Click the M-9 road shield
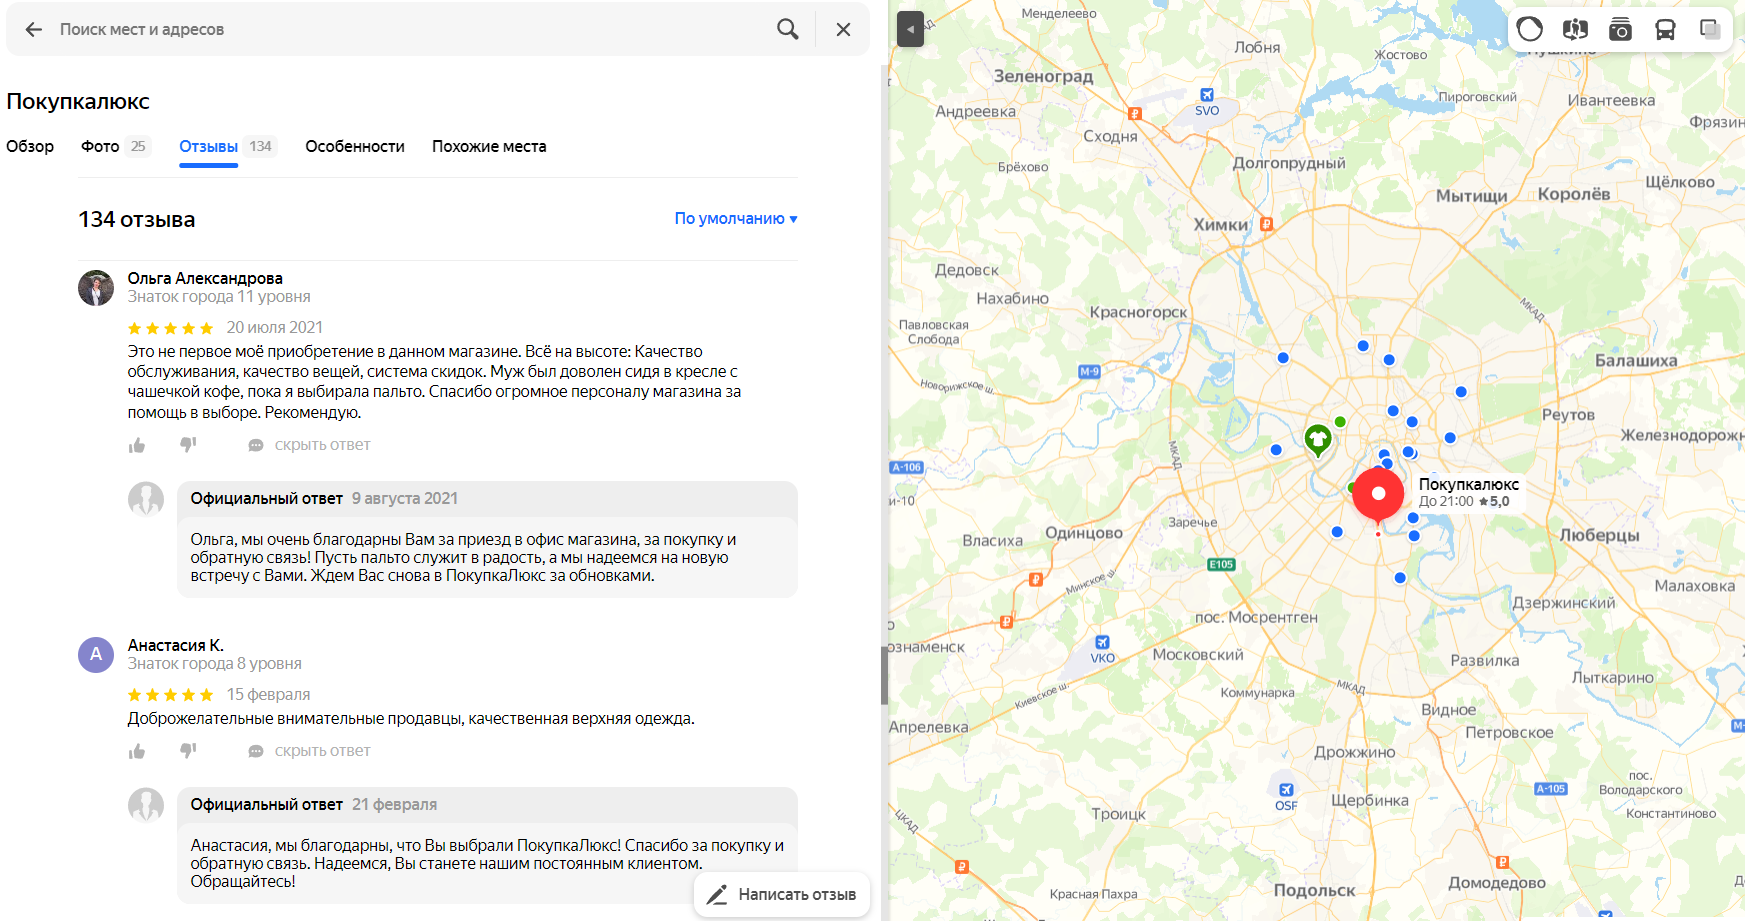The height and width of the screenshot is (921, 1745). [1089, 372]
